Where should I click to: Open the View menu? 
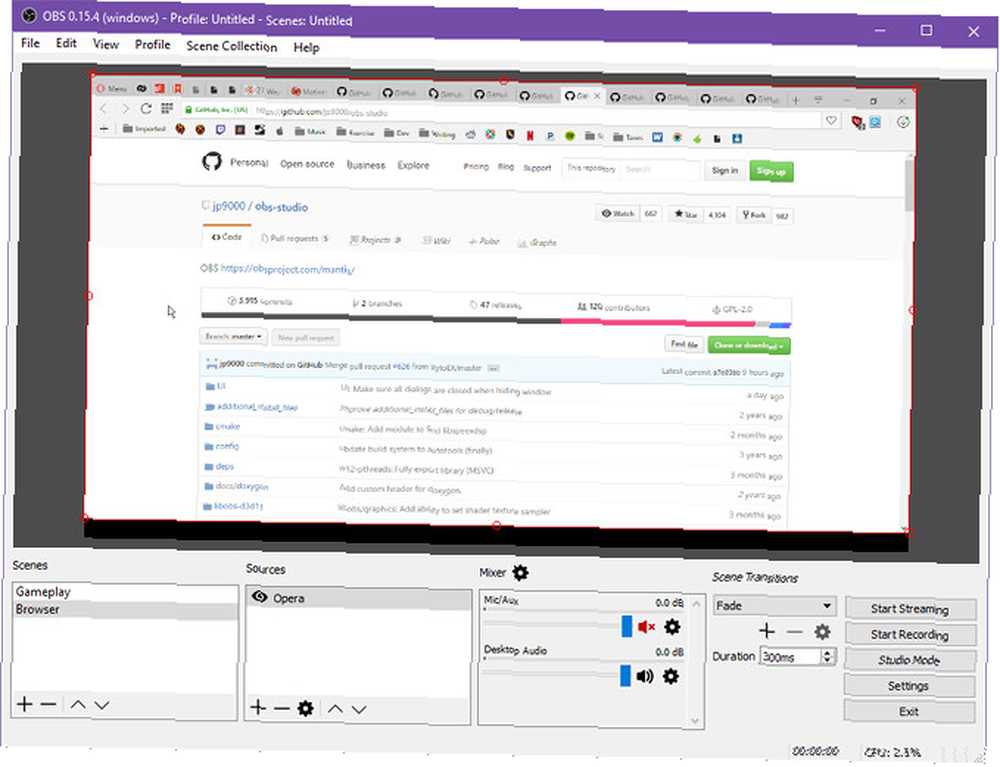pos(106,44)
